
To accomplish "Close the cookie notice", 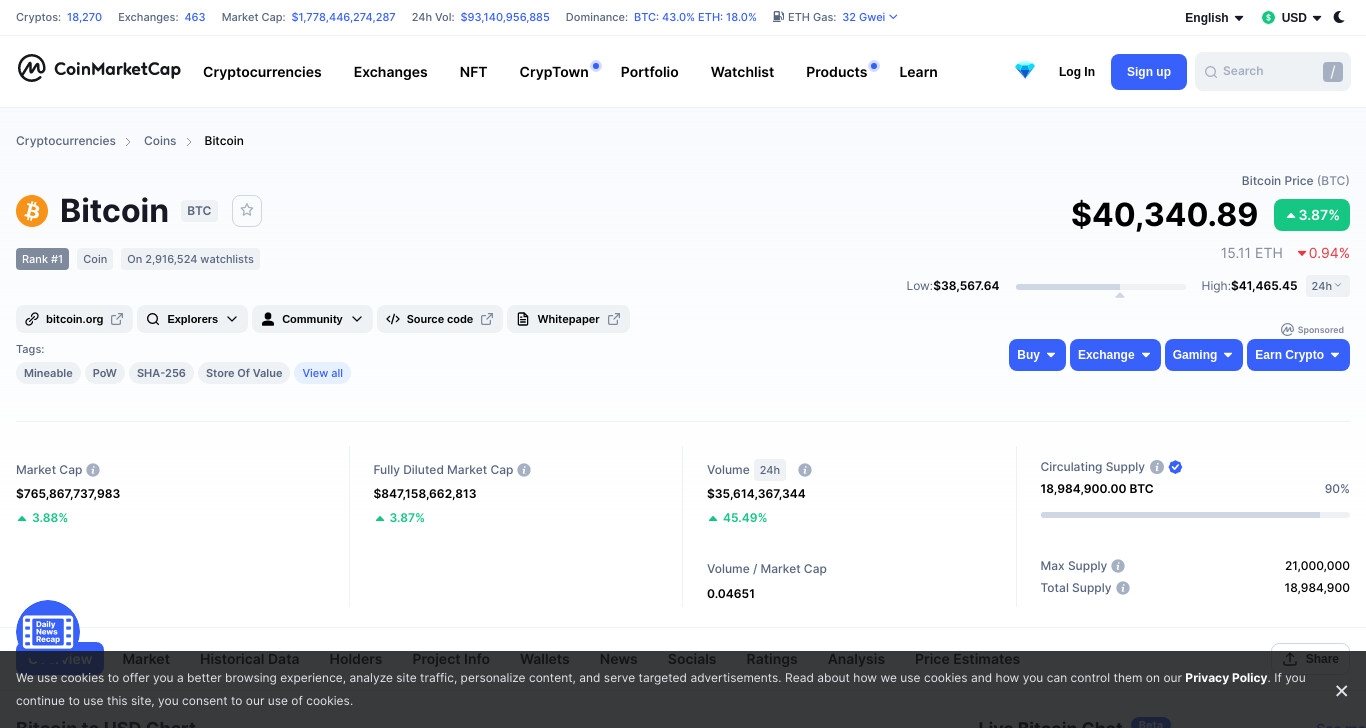I will click(x=1342, y=691).
